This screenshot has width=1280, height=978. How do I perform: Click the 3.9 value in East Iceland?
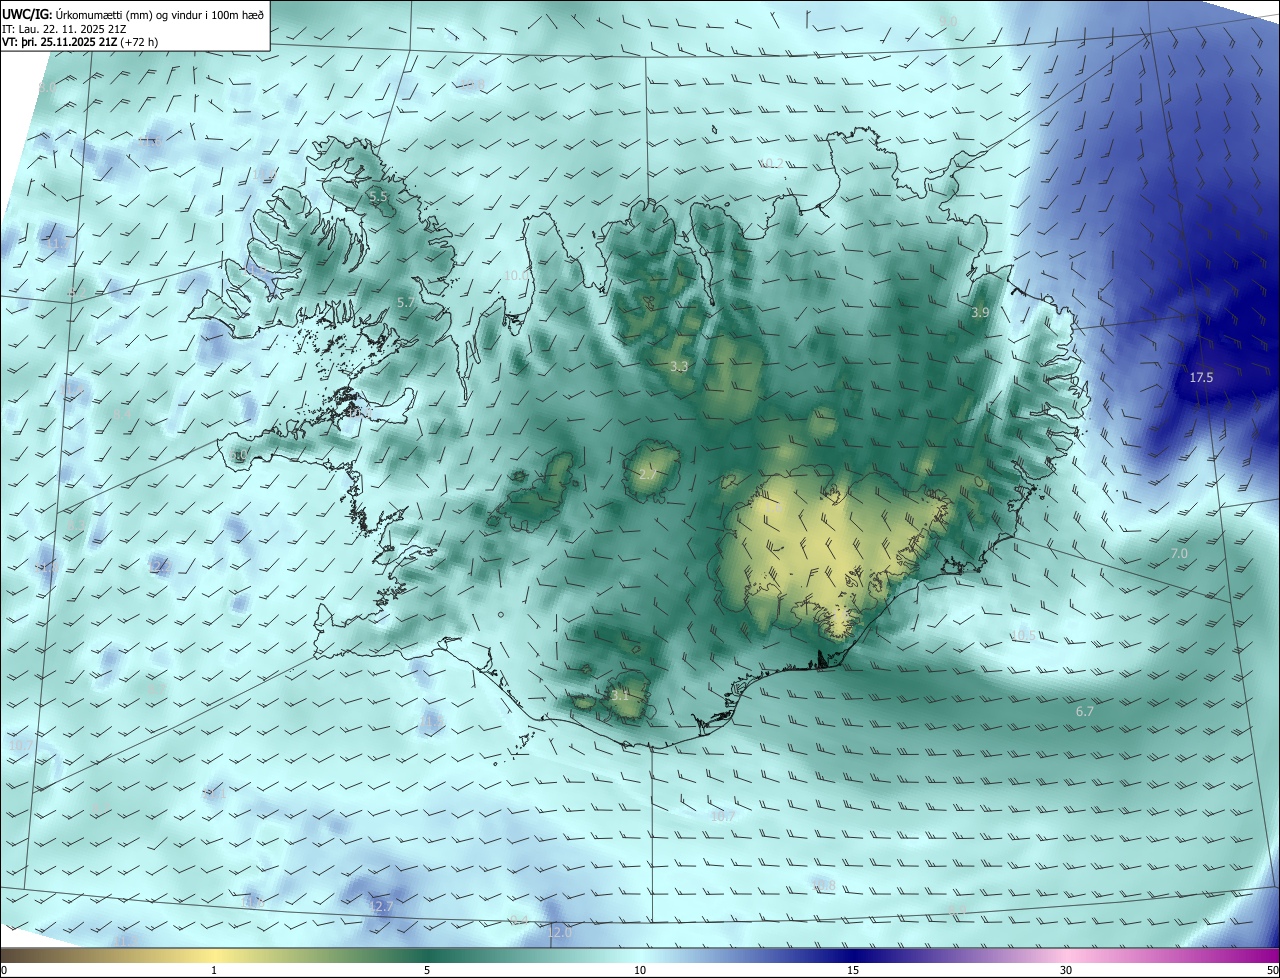(980, 313)
